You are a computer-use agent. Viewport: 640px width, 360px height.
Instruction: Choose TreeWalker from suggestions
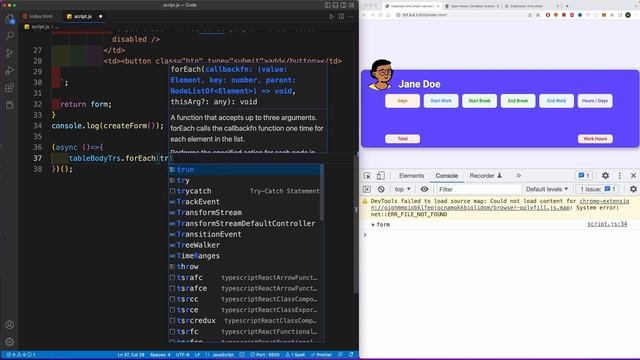(x=245, y=245)
